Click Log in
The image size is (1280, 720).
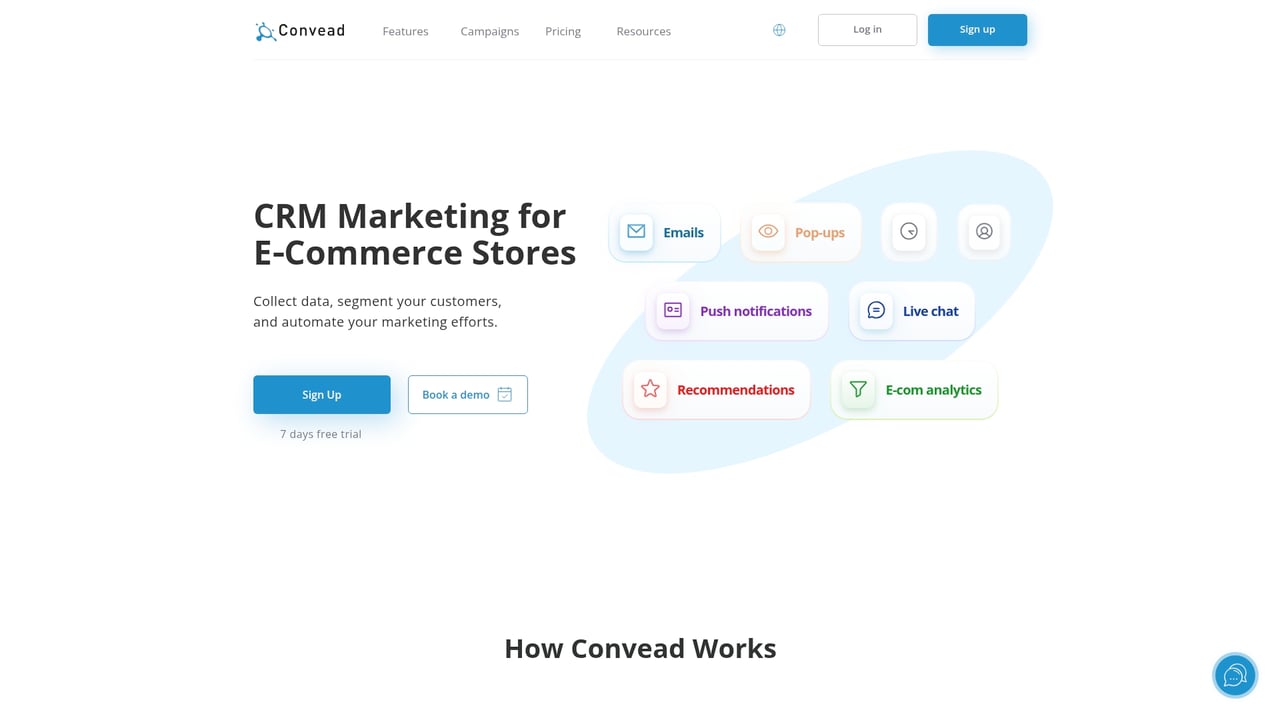867,29
